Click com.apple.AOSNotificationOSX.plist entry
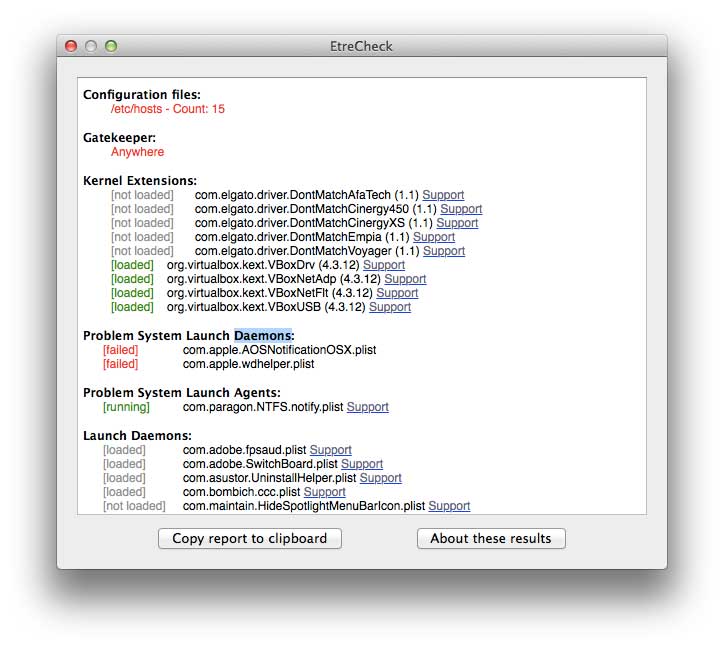This screenshot has height=648, width=724. pyautogui.click(x=279, y=350)
